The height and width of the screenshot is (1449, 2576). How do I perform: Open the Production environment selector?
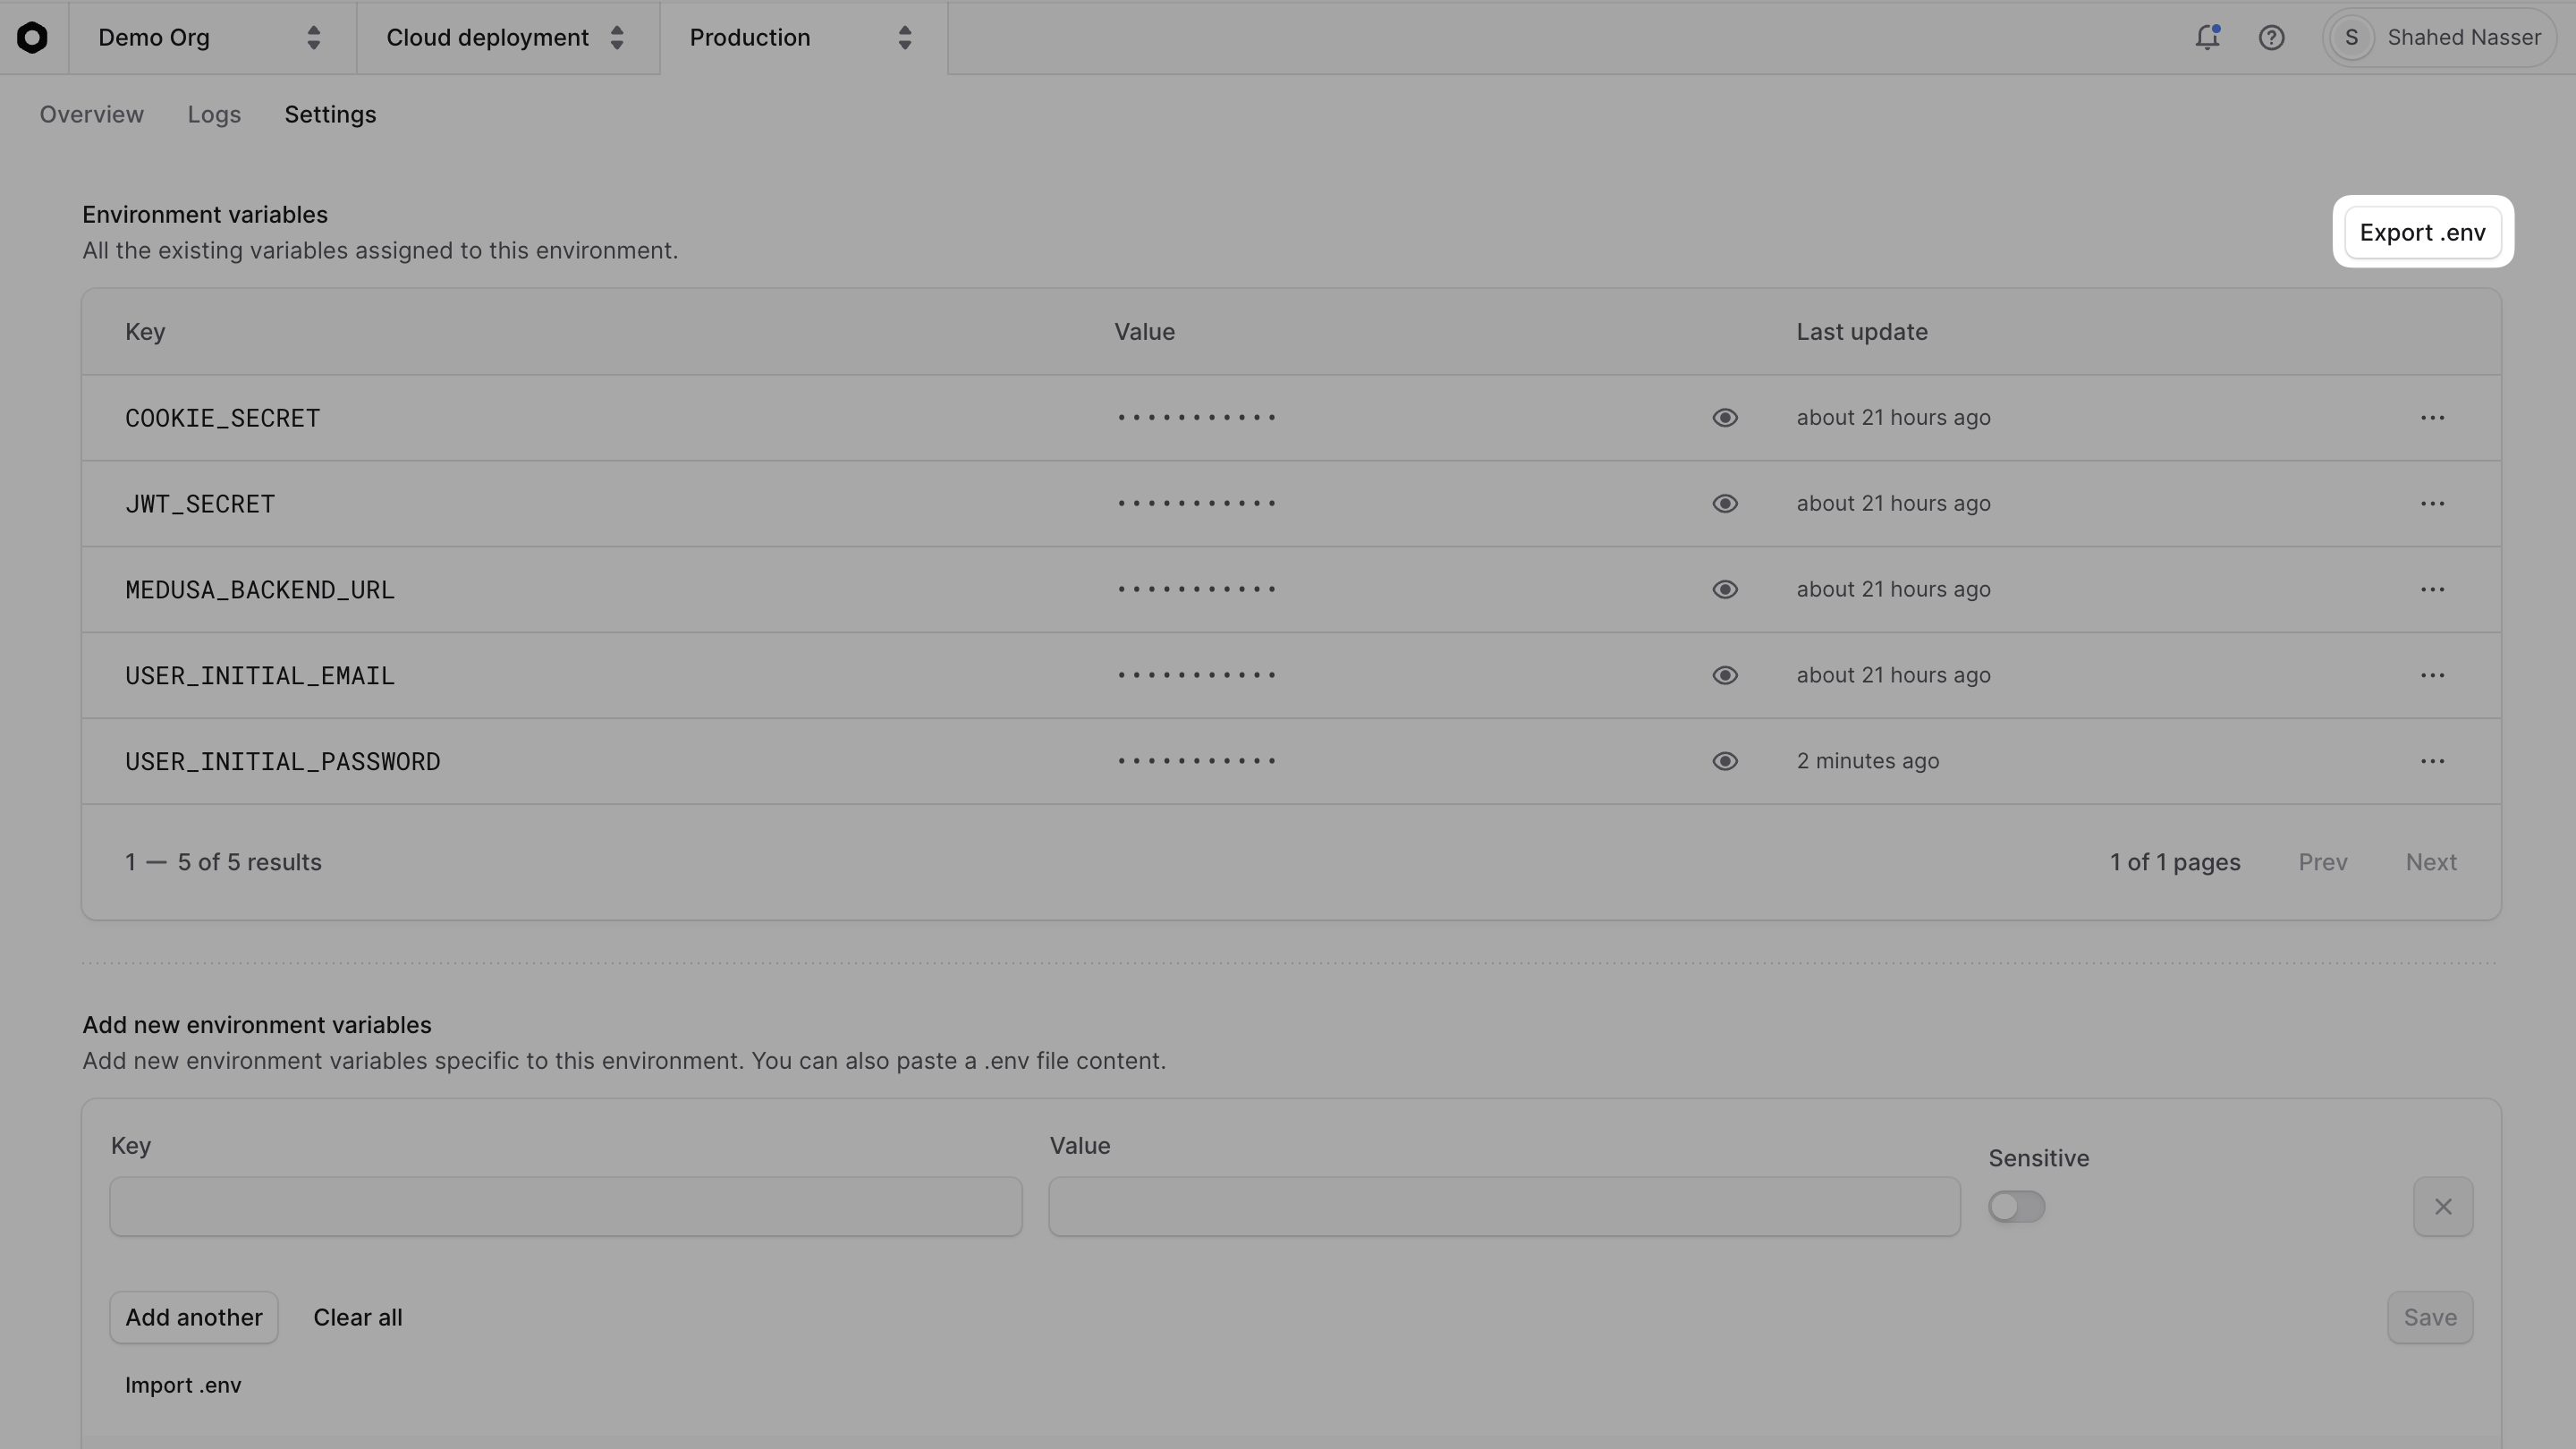[798, 37]
